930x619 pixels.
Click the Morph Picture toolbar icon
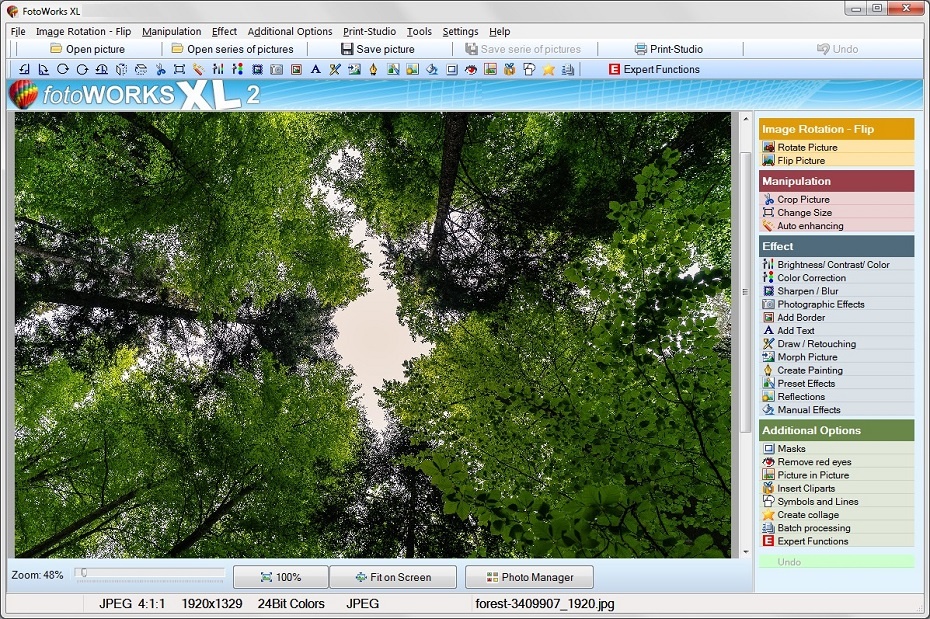354,69
